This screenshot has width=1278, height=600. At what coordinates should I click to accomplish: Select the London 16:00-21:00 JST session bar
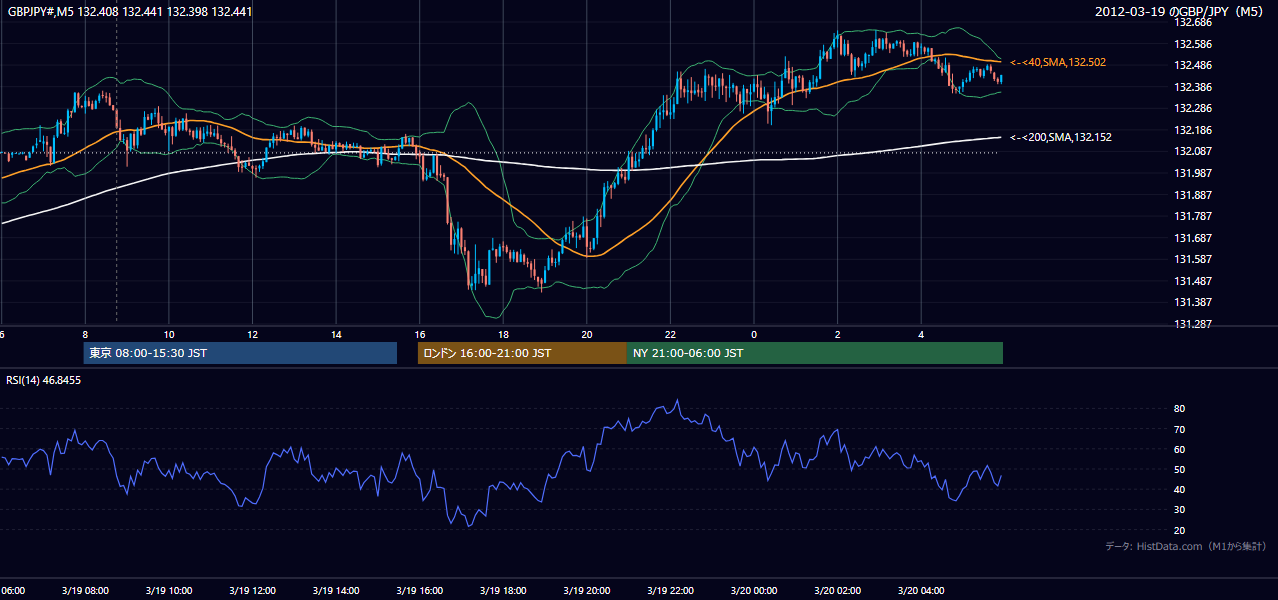click(522, 353)
